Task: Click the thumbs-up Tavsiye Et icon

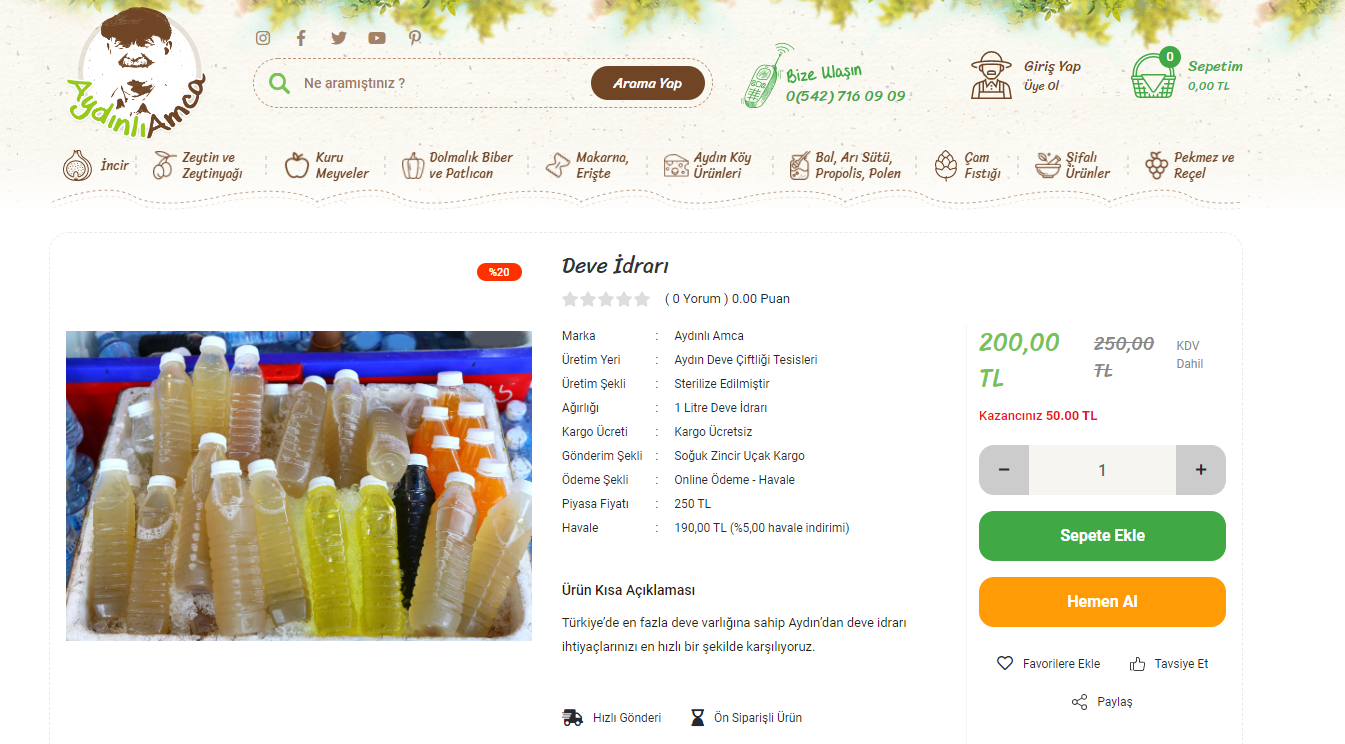Action: pos(1137,663)
